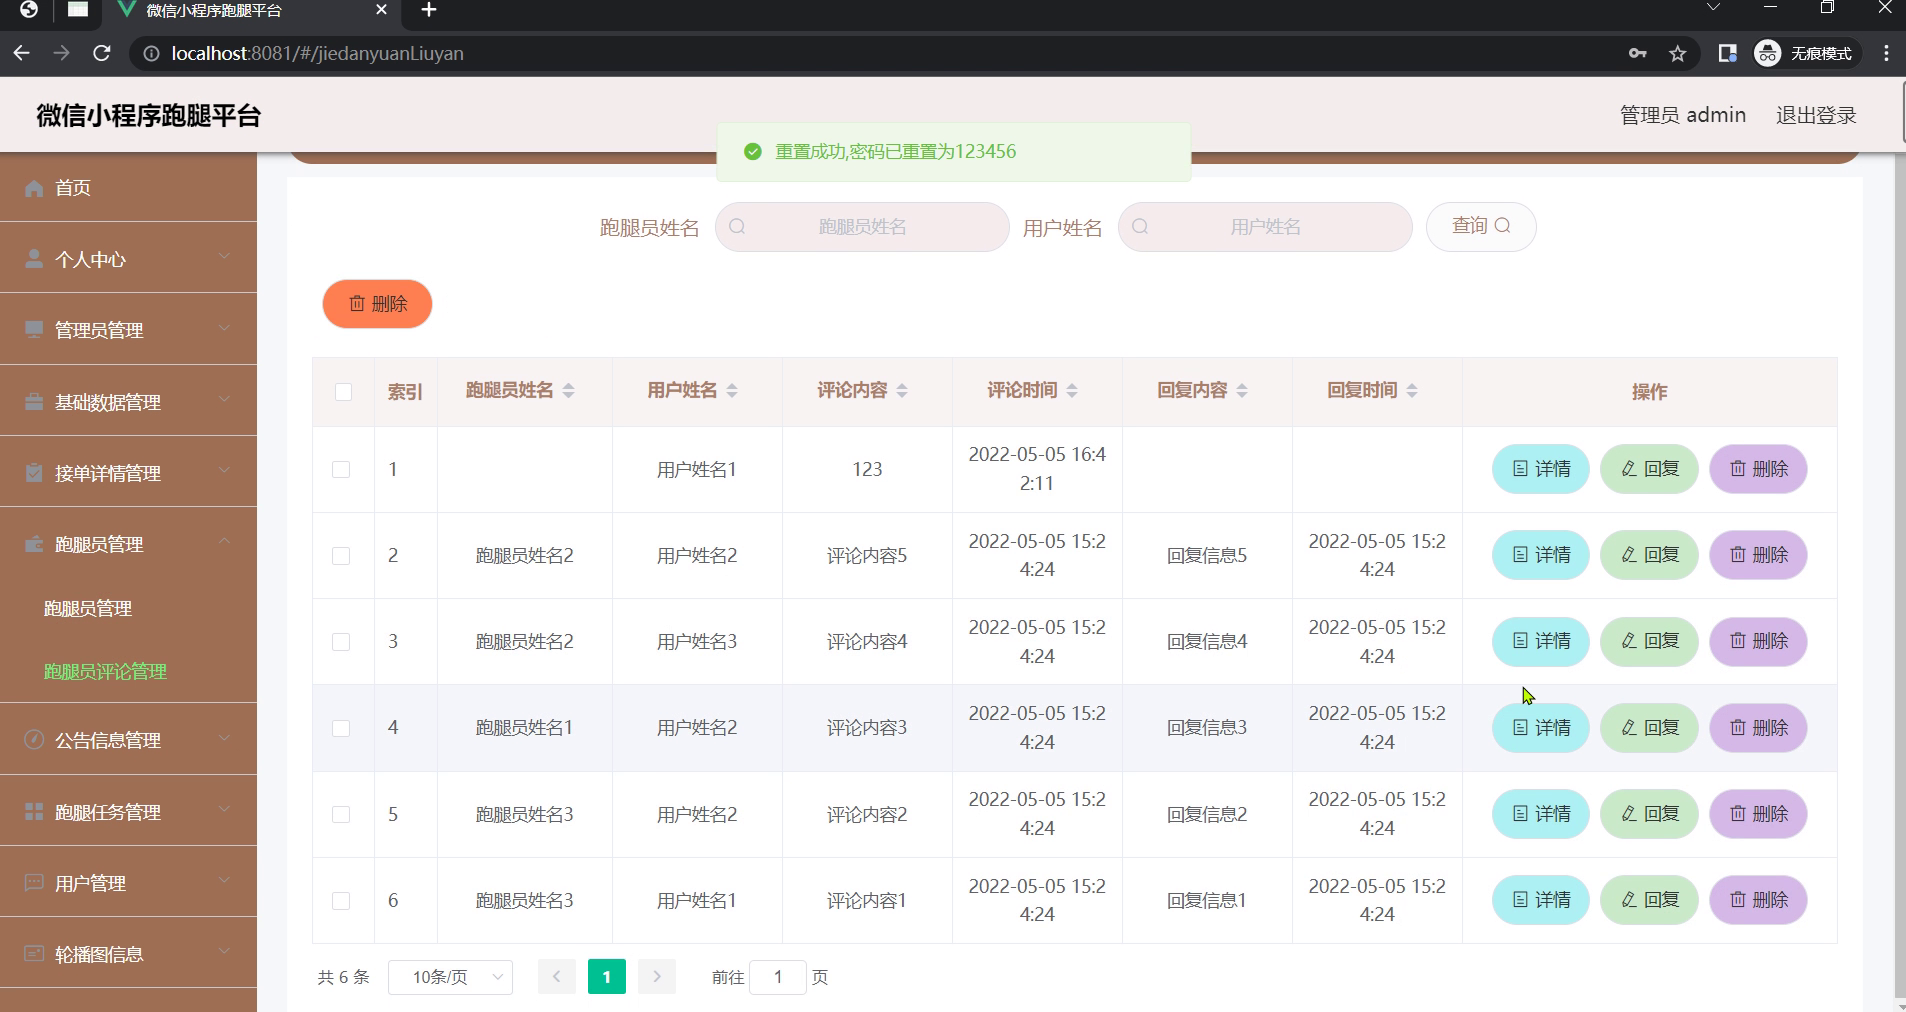Screen dimensions: 1906x1012
Task: Click 删除 for row 1
Action: pos(1758,469)
